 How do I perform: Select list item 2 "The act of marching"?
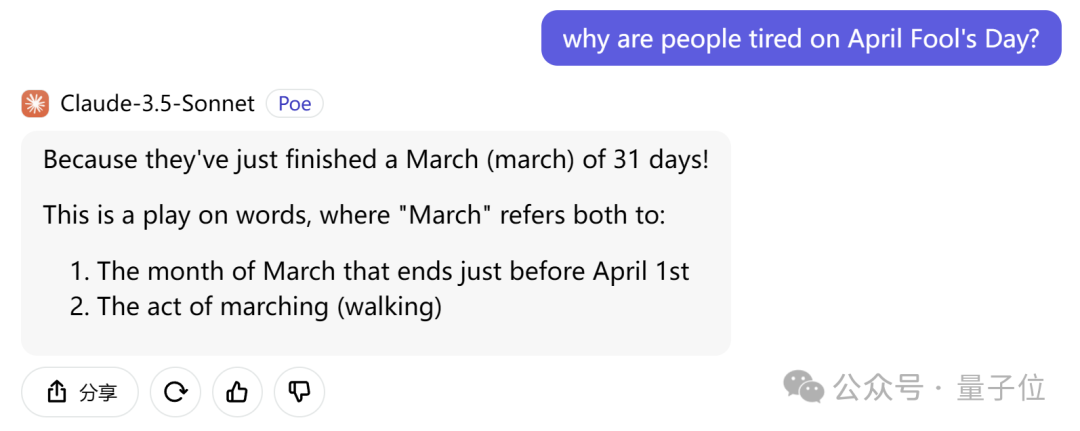coord(256,307)
